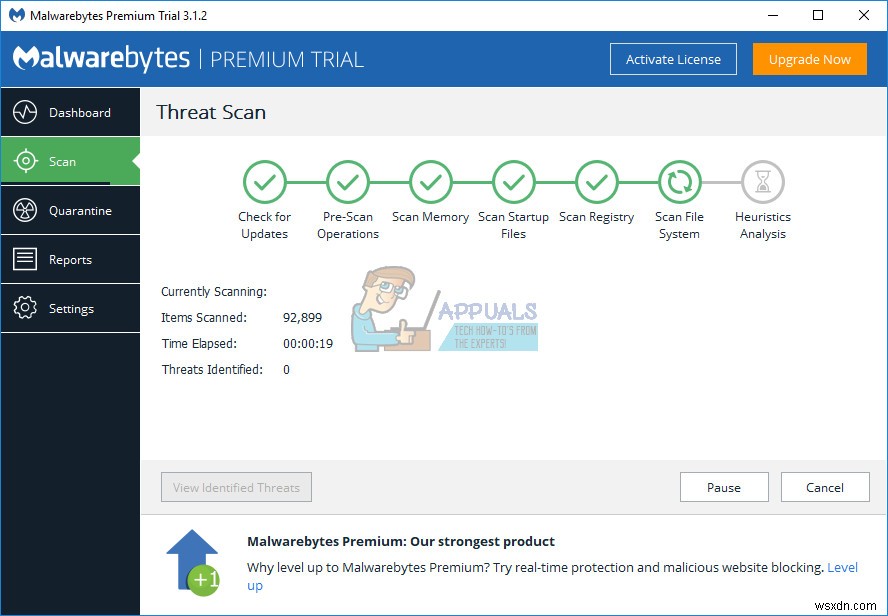888x616 pixels.
Task: Click the Pre-Scan Operations checkmark circle
Action: point(348,182)
